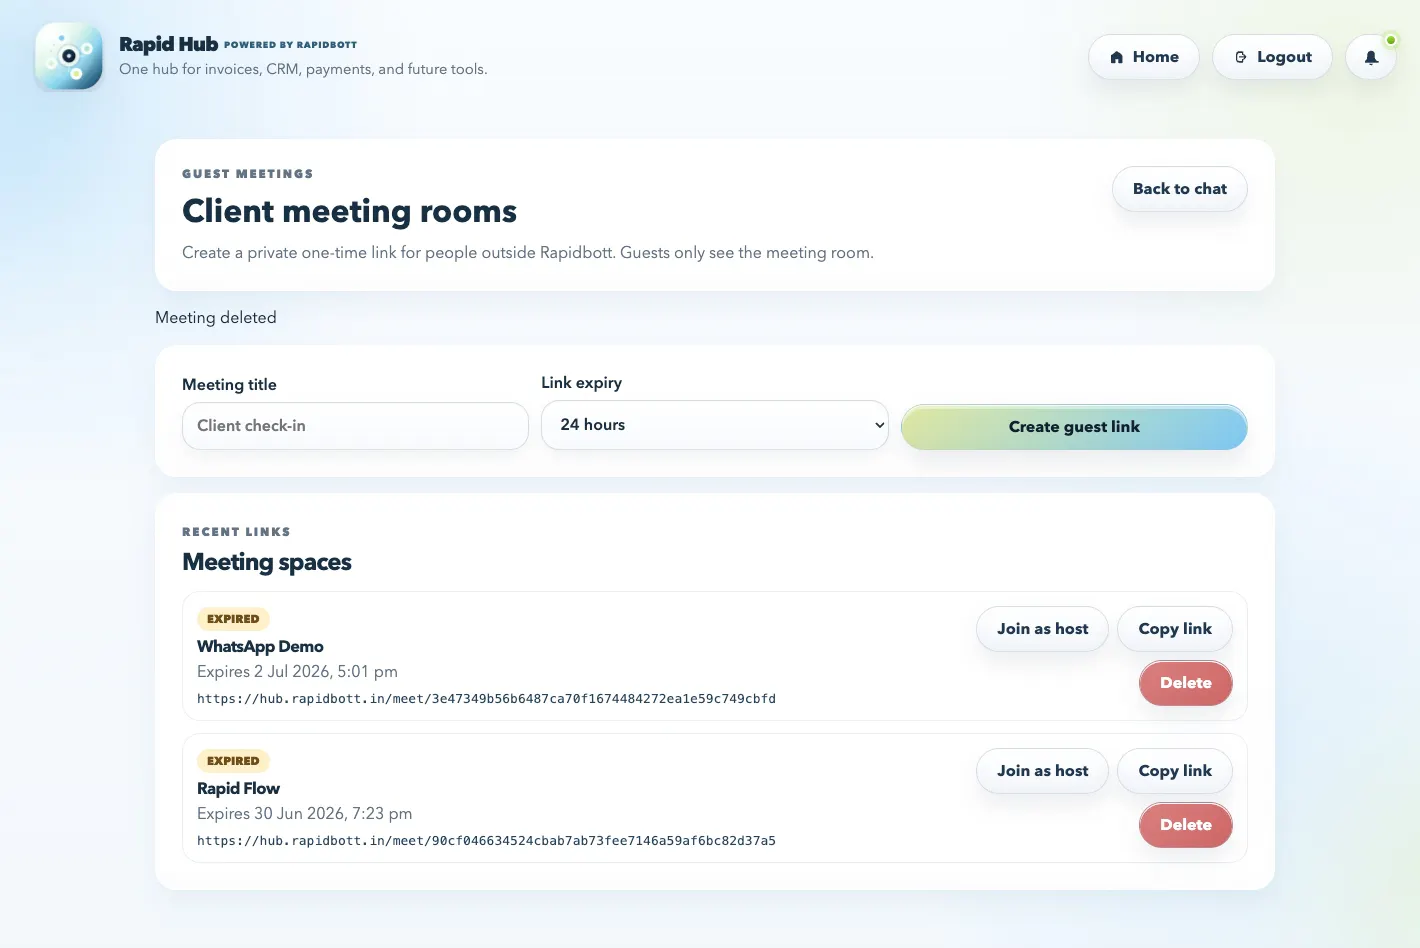Click the Rapid Flow meeting URL
The image size is (1420, 948).
486,841
